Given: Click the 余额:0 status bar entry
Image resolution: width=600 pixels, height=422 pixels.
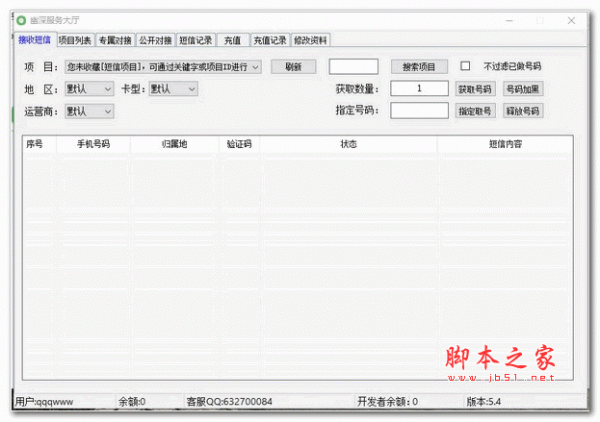Looking at the screenshot, I should tap(132, 402).
